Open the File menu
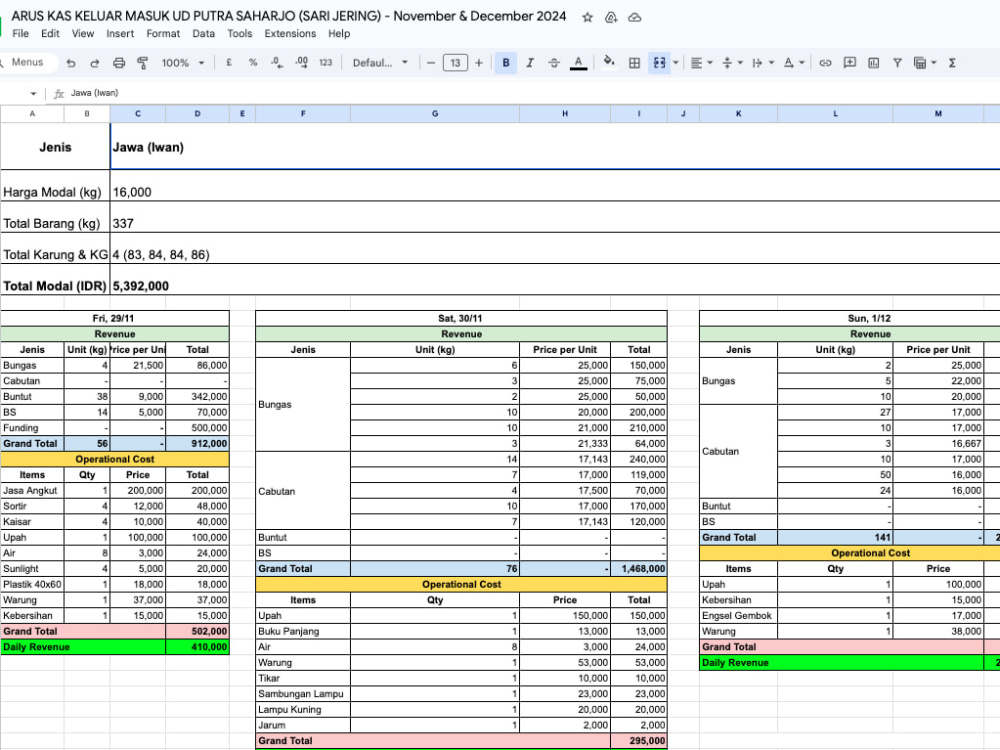 coord(20,33)
